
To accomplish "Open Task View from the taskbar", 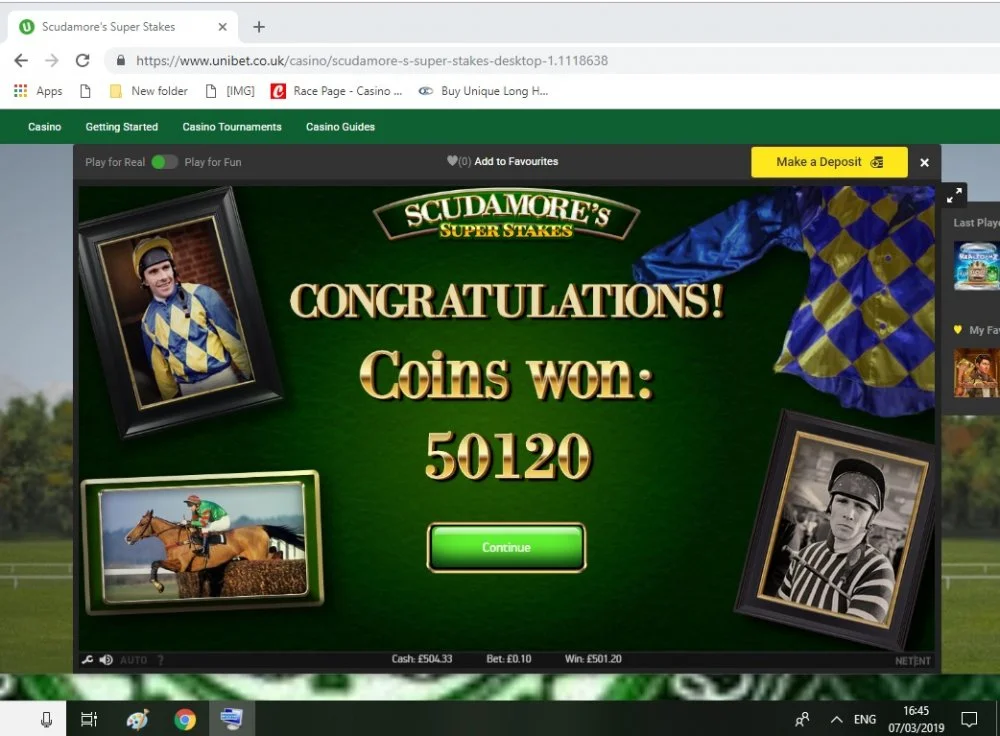I will 89,719.
